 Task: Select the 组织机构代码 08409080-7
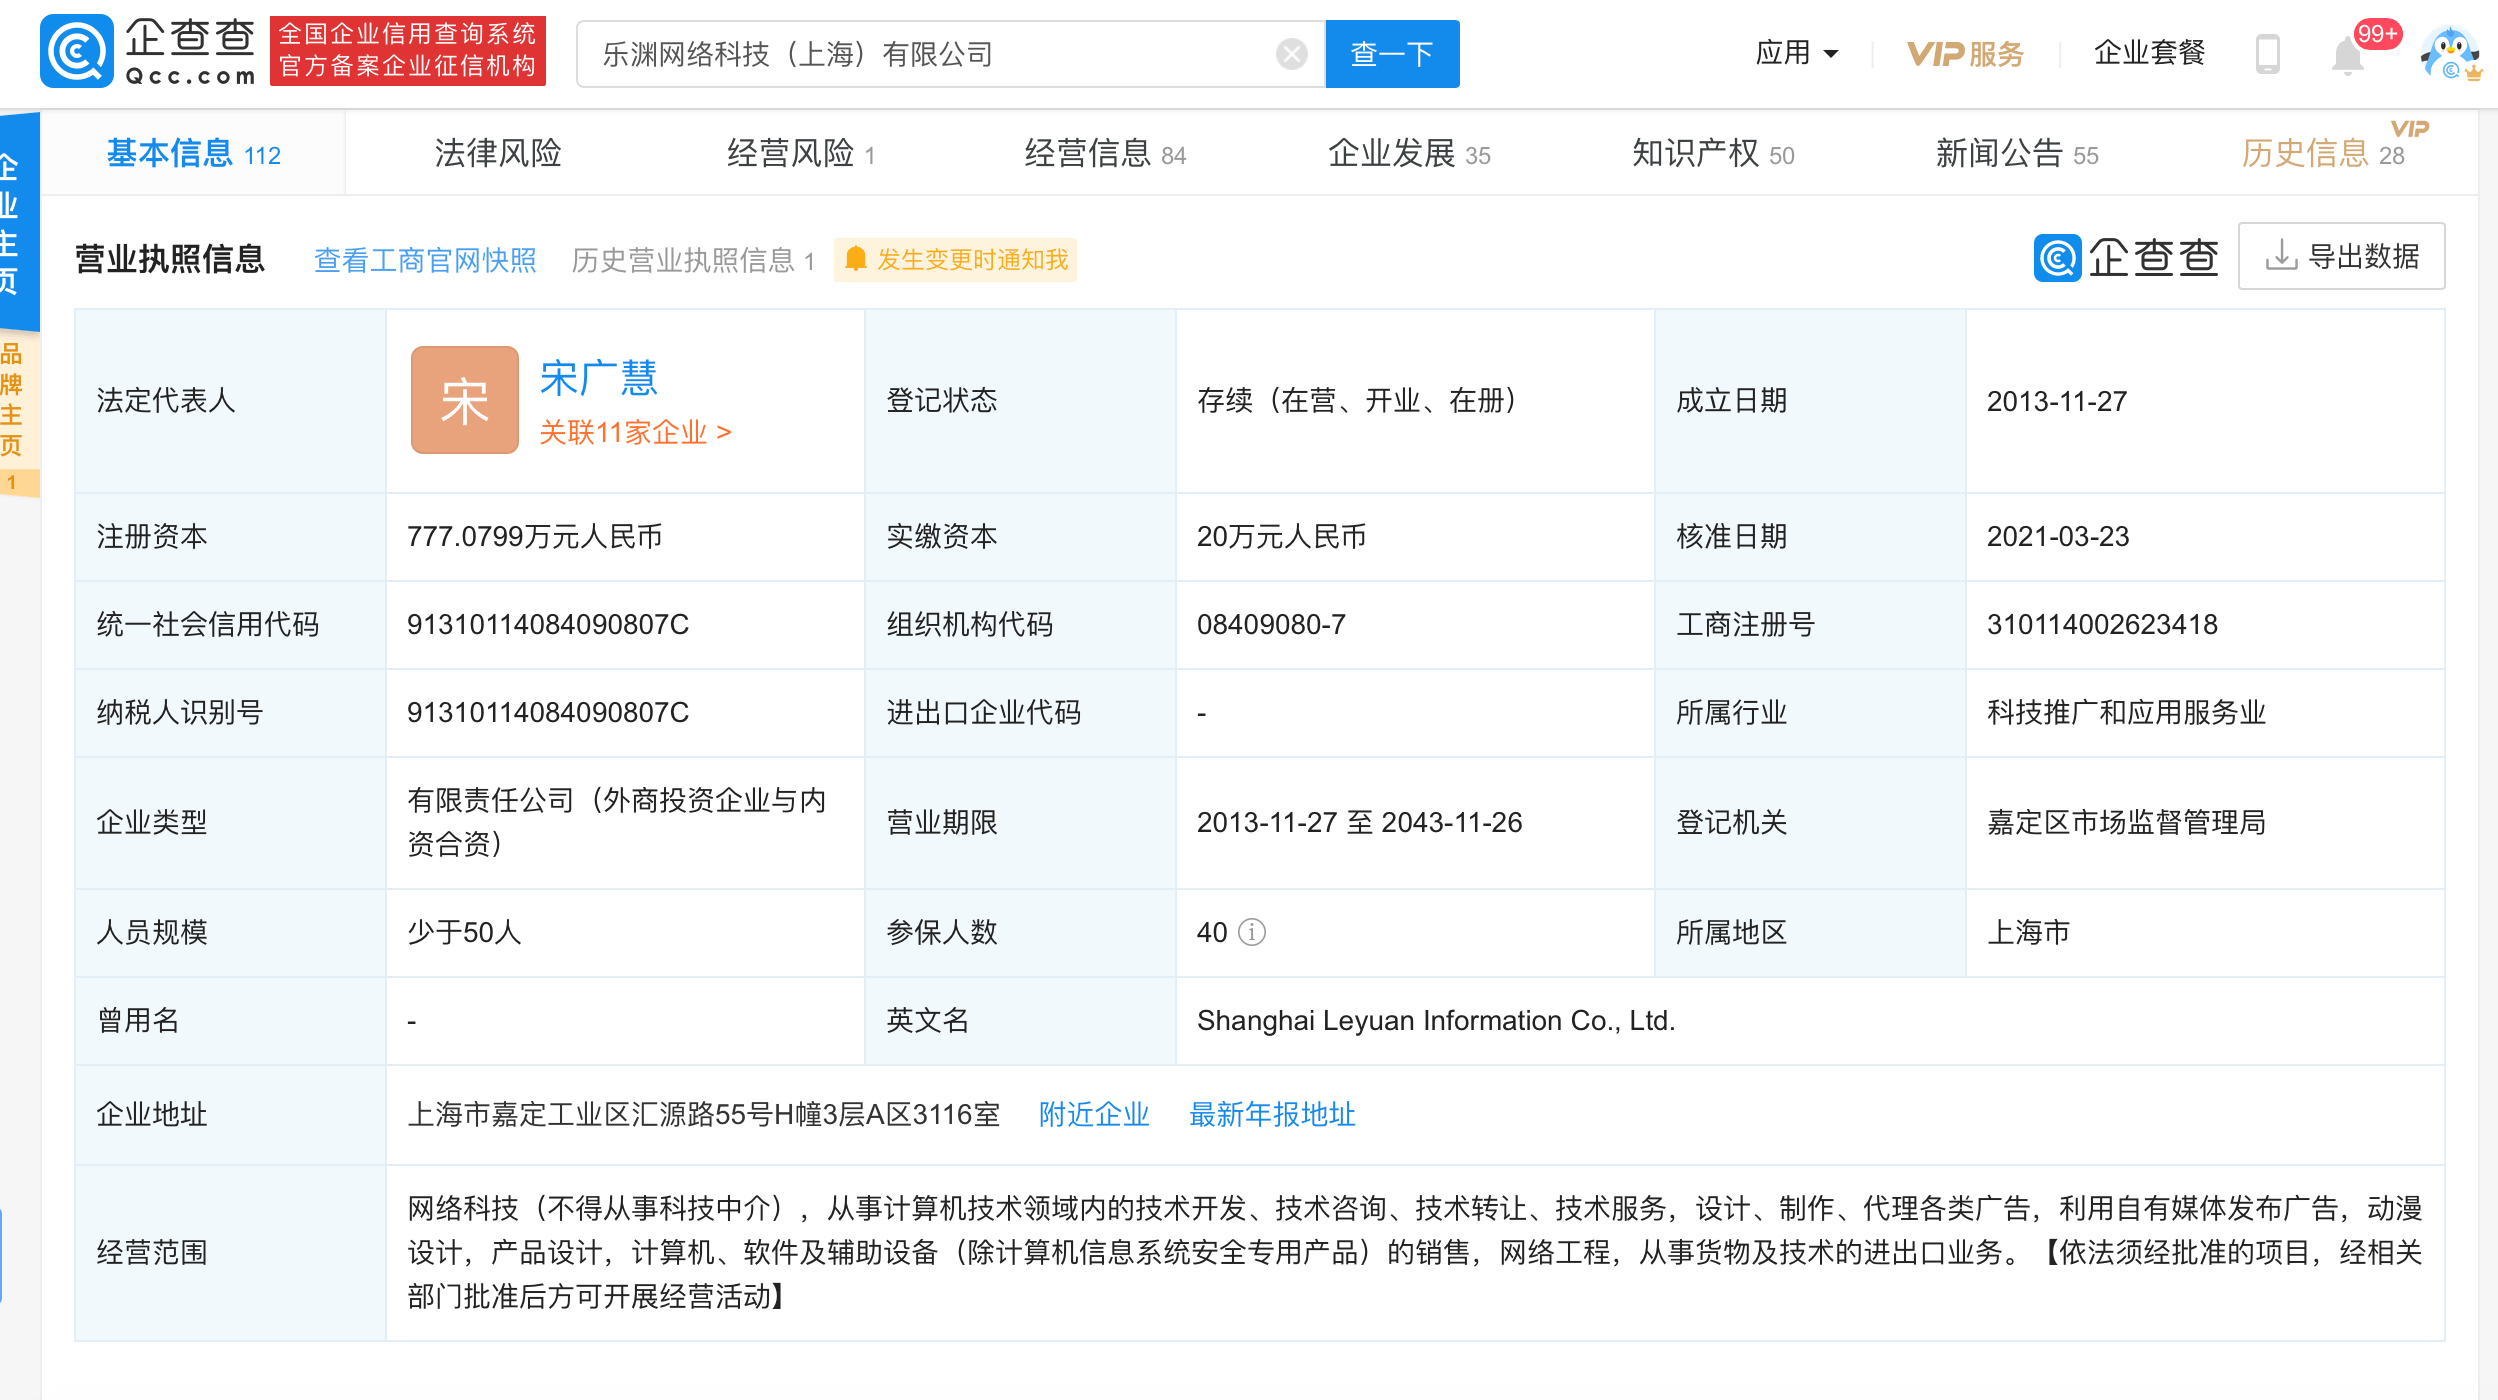[1271, 624]
